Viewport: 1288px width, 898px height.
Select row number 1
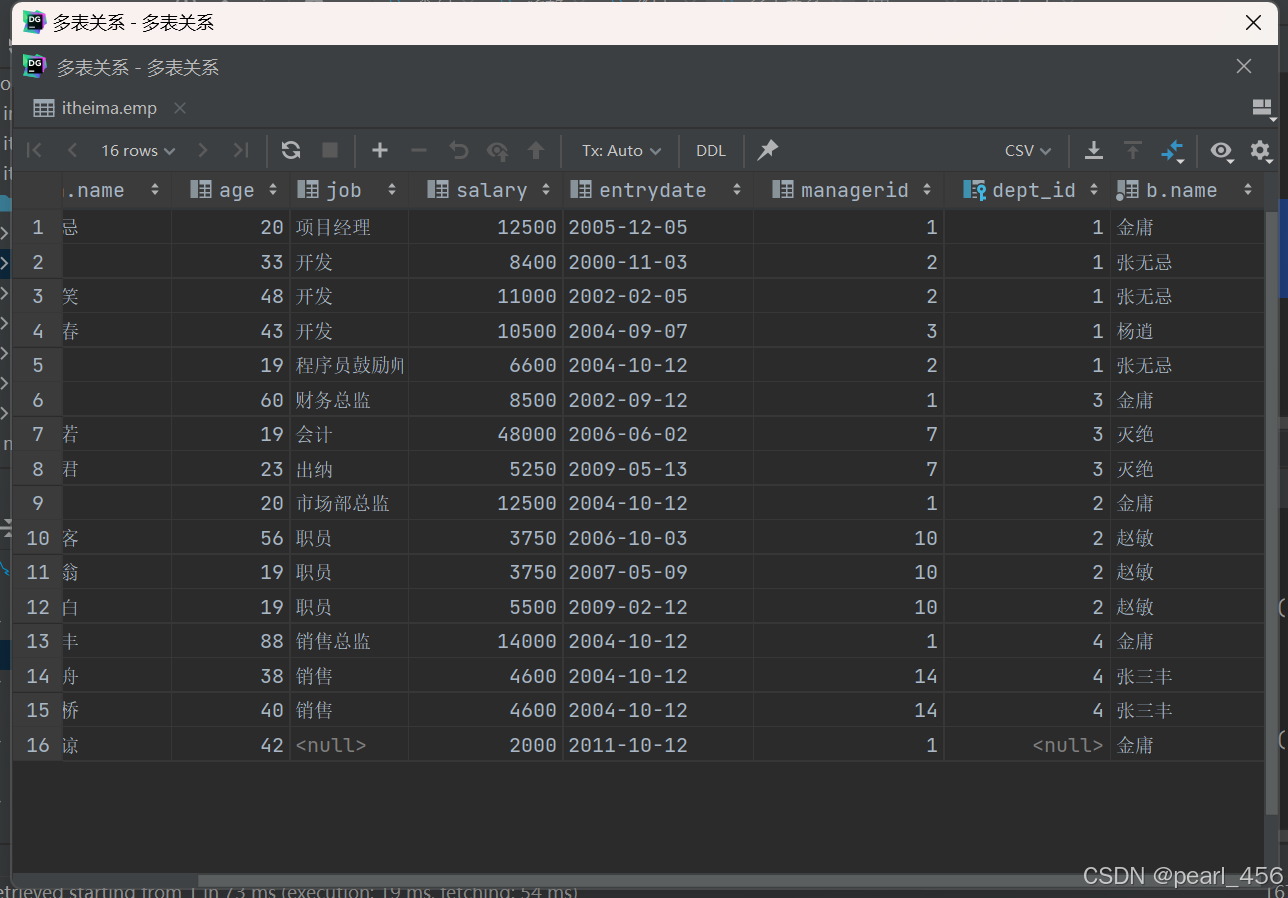tap(38, 227)
